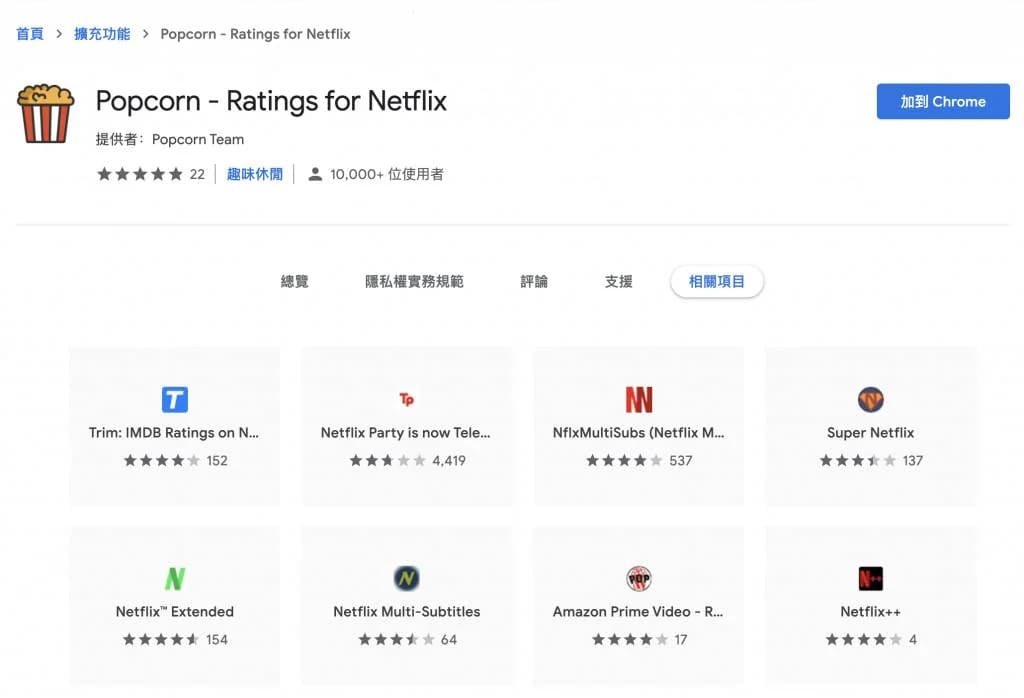Select the green Netflix Extended icon

(x=174, y=577)
